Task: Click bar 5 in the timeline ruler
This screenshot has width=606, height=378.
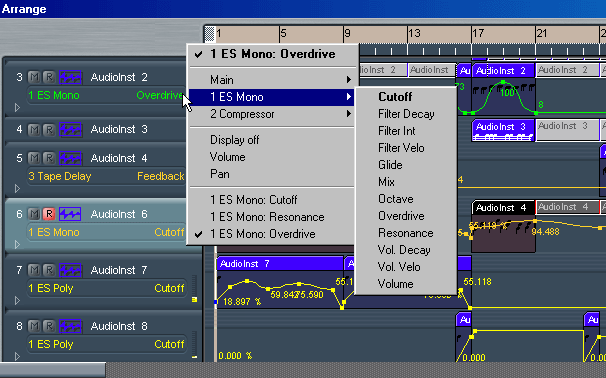Action: tap(284, 34)
